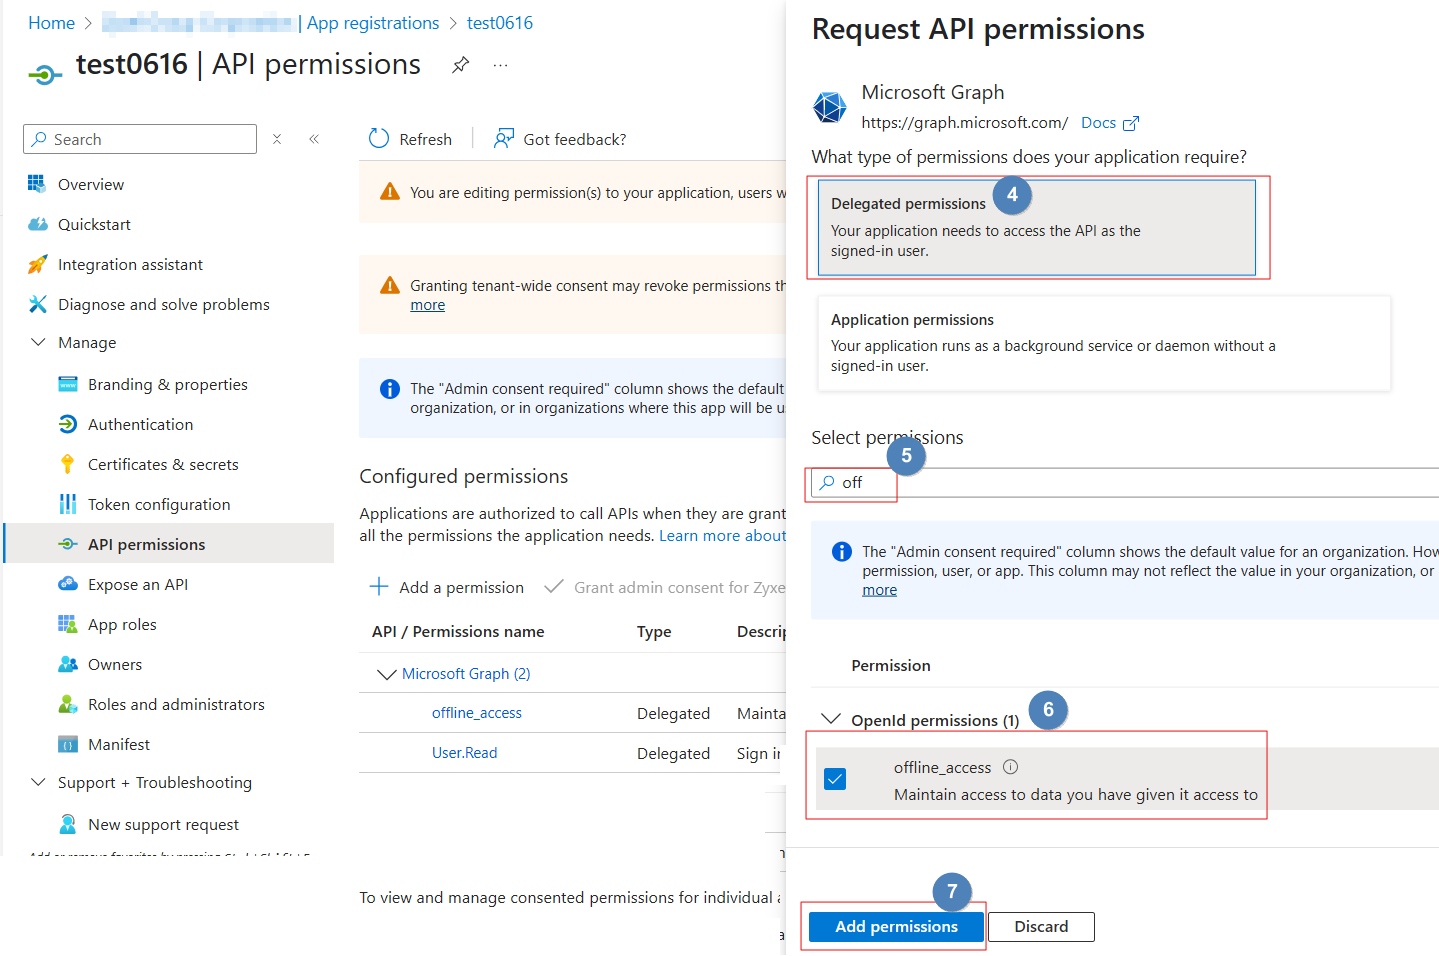Clear the sidebar search with X icon
The image size is (1439, 956).
pyautogui.click(x=277, y=139)
